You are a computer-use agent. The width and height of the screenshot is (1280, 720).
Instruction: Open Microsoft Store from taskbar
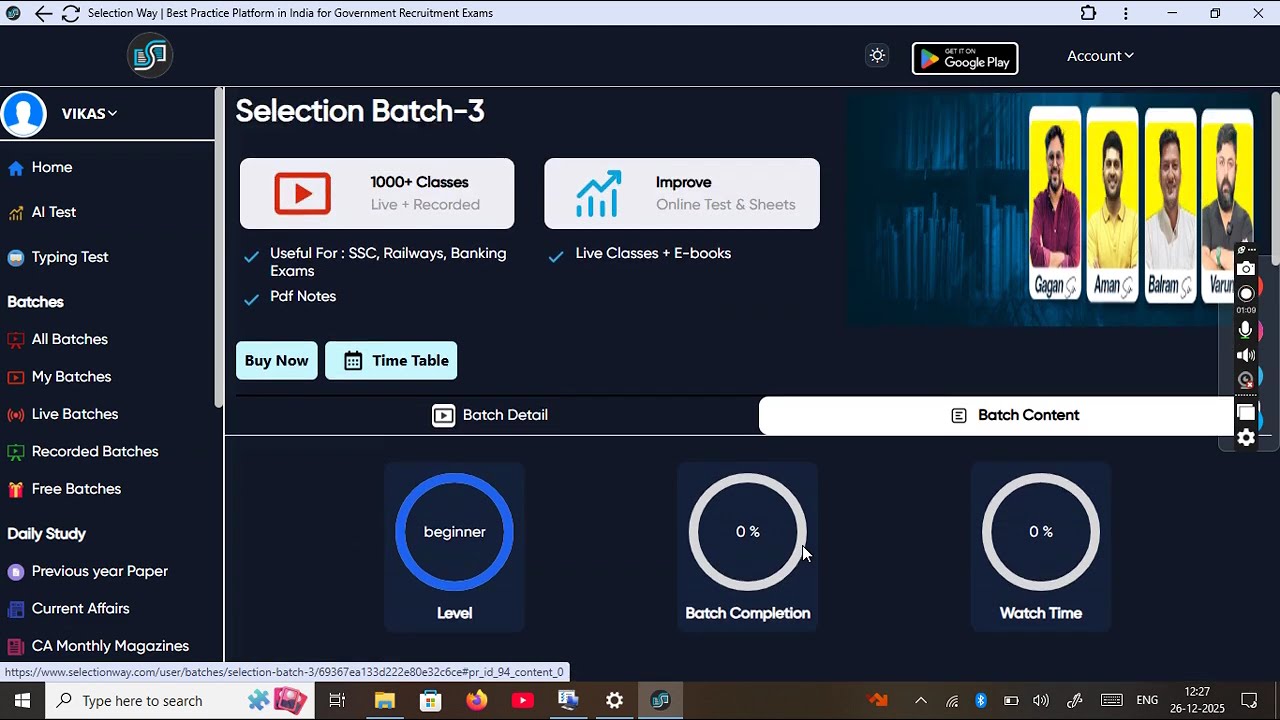point(431,700)
